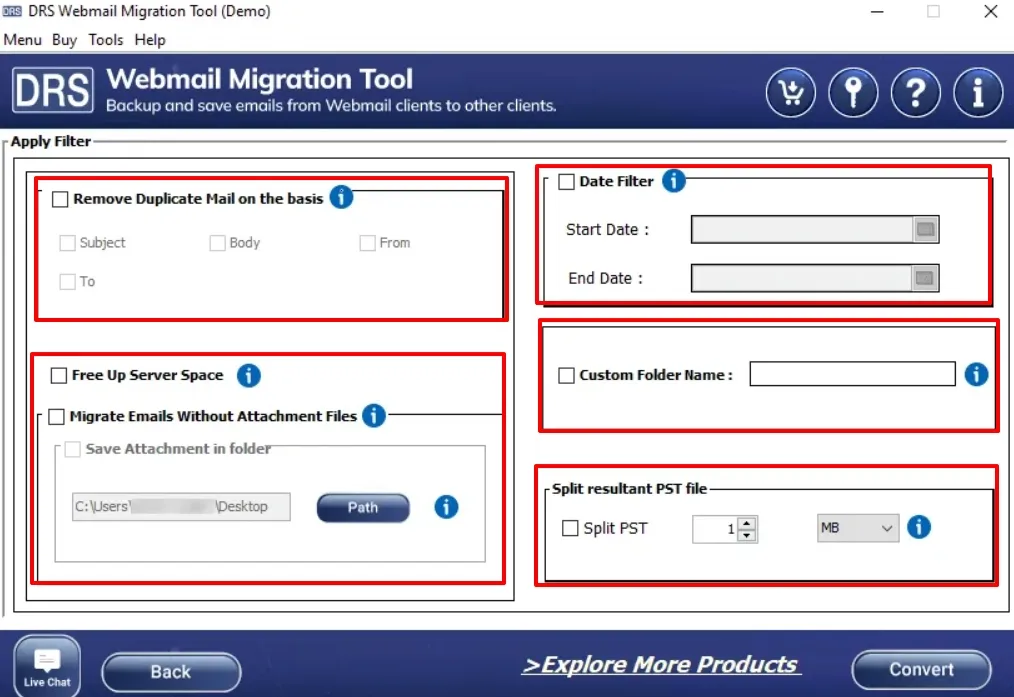Expand the MB size unit dropdown
This screenshot has height=697, width=1014.
[857, 528]
